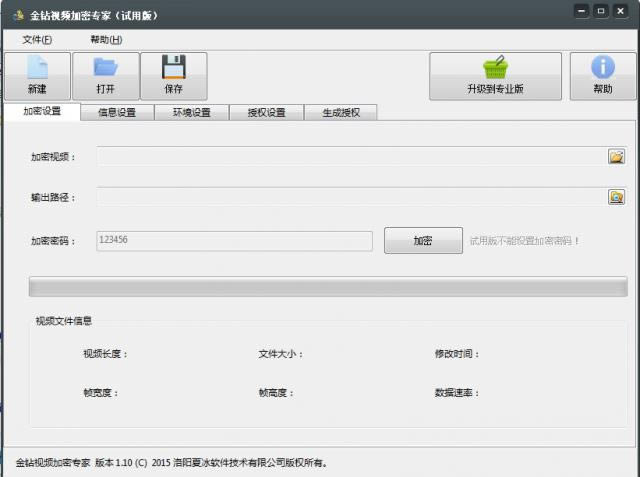The width and height of the screenshot is (640, 477).
Task: Open the 帮助(H) menu
Action: tap(106, 40)
